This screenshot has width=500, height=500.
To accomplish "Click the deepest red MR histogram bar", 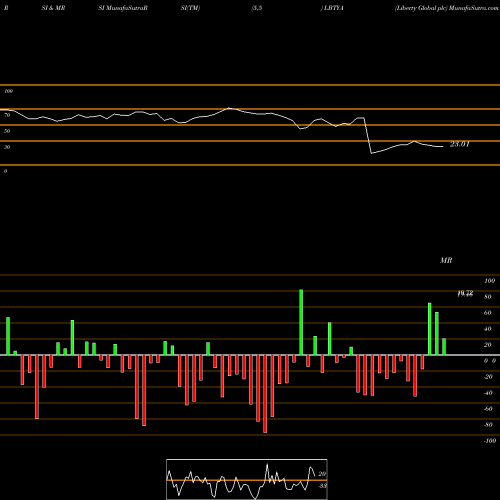I will pyautogui.click(x=265, y=394).
